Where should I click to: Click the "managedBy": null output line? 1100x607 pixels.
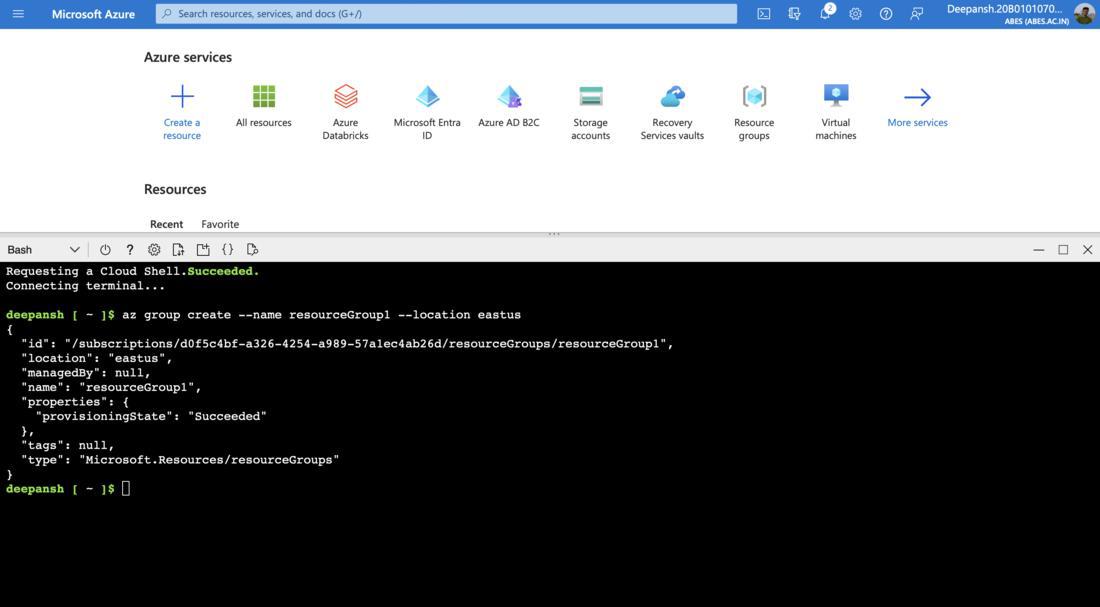tap(86, 373)
